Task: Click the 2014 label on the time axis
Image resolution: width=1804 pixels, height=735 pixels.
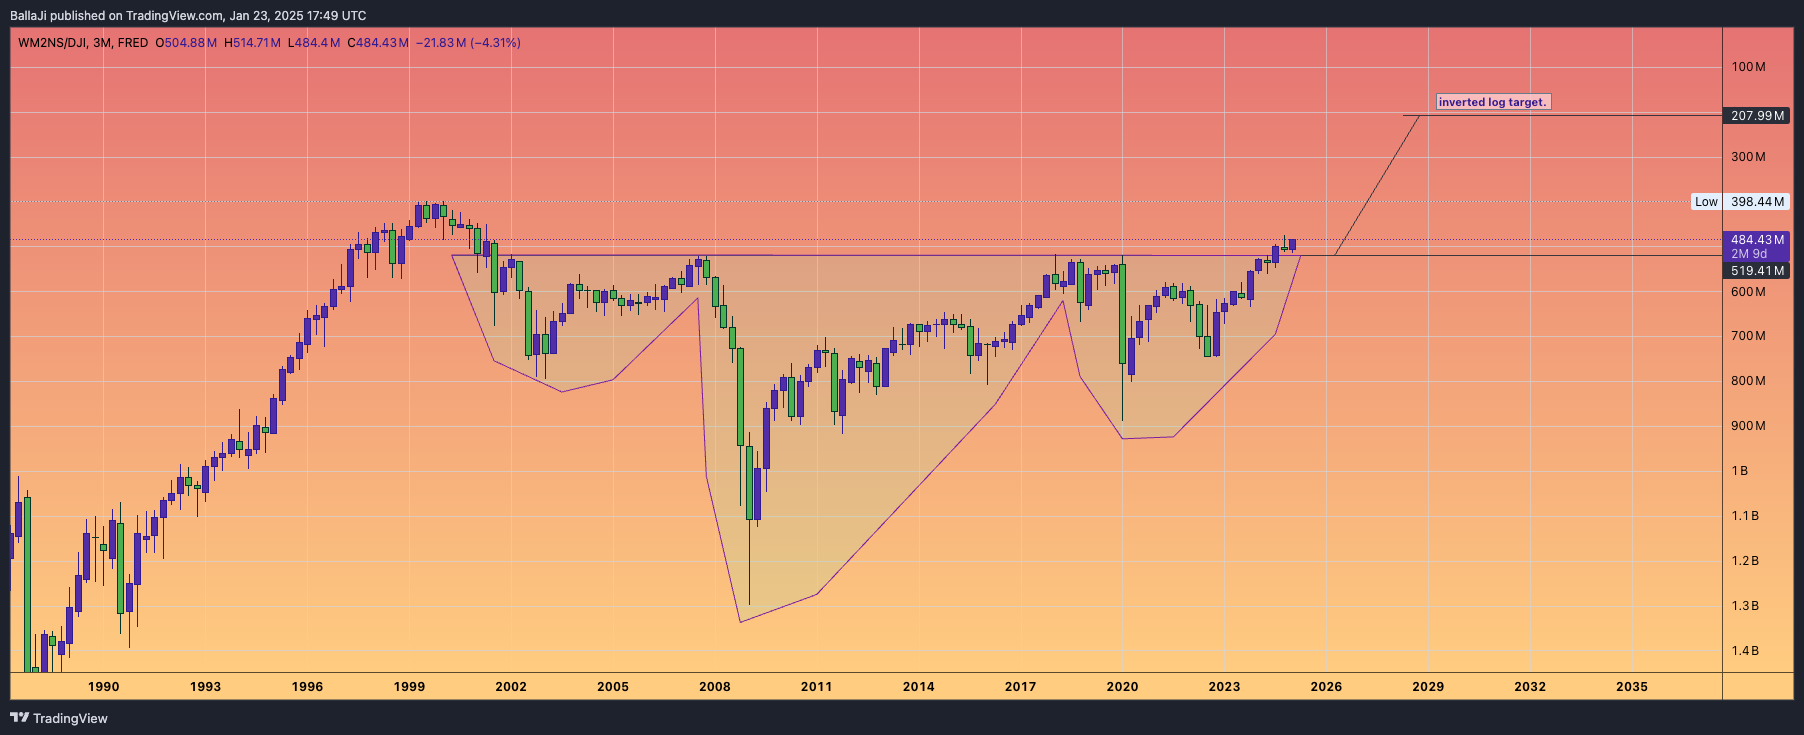Action: [918, 687]
